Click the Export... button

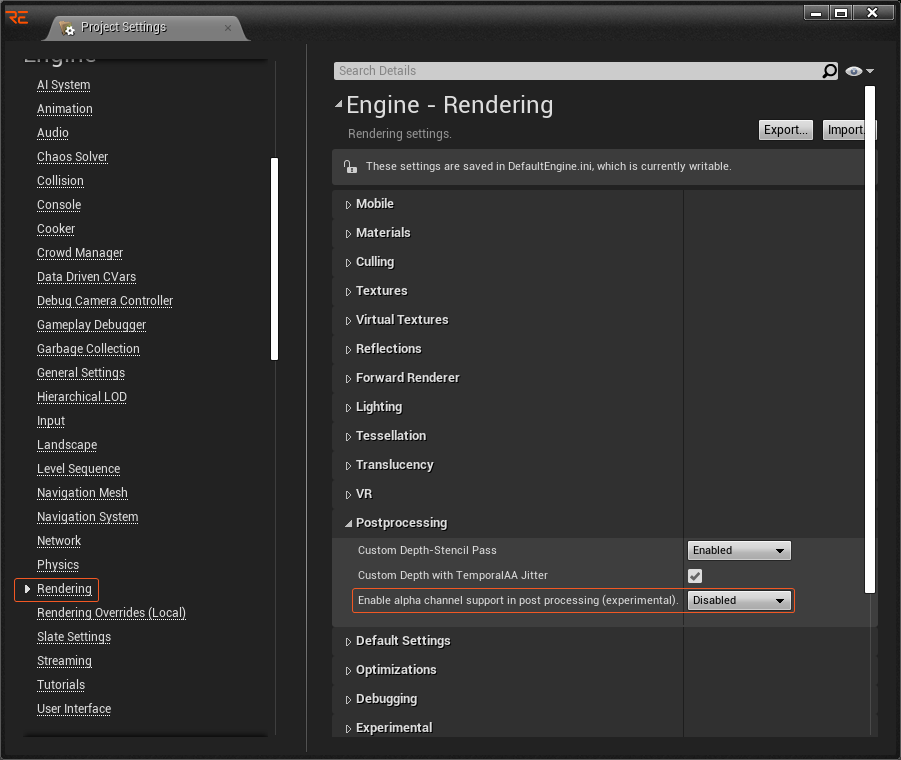click(x=785, y=130)
